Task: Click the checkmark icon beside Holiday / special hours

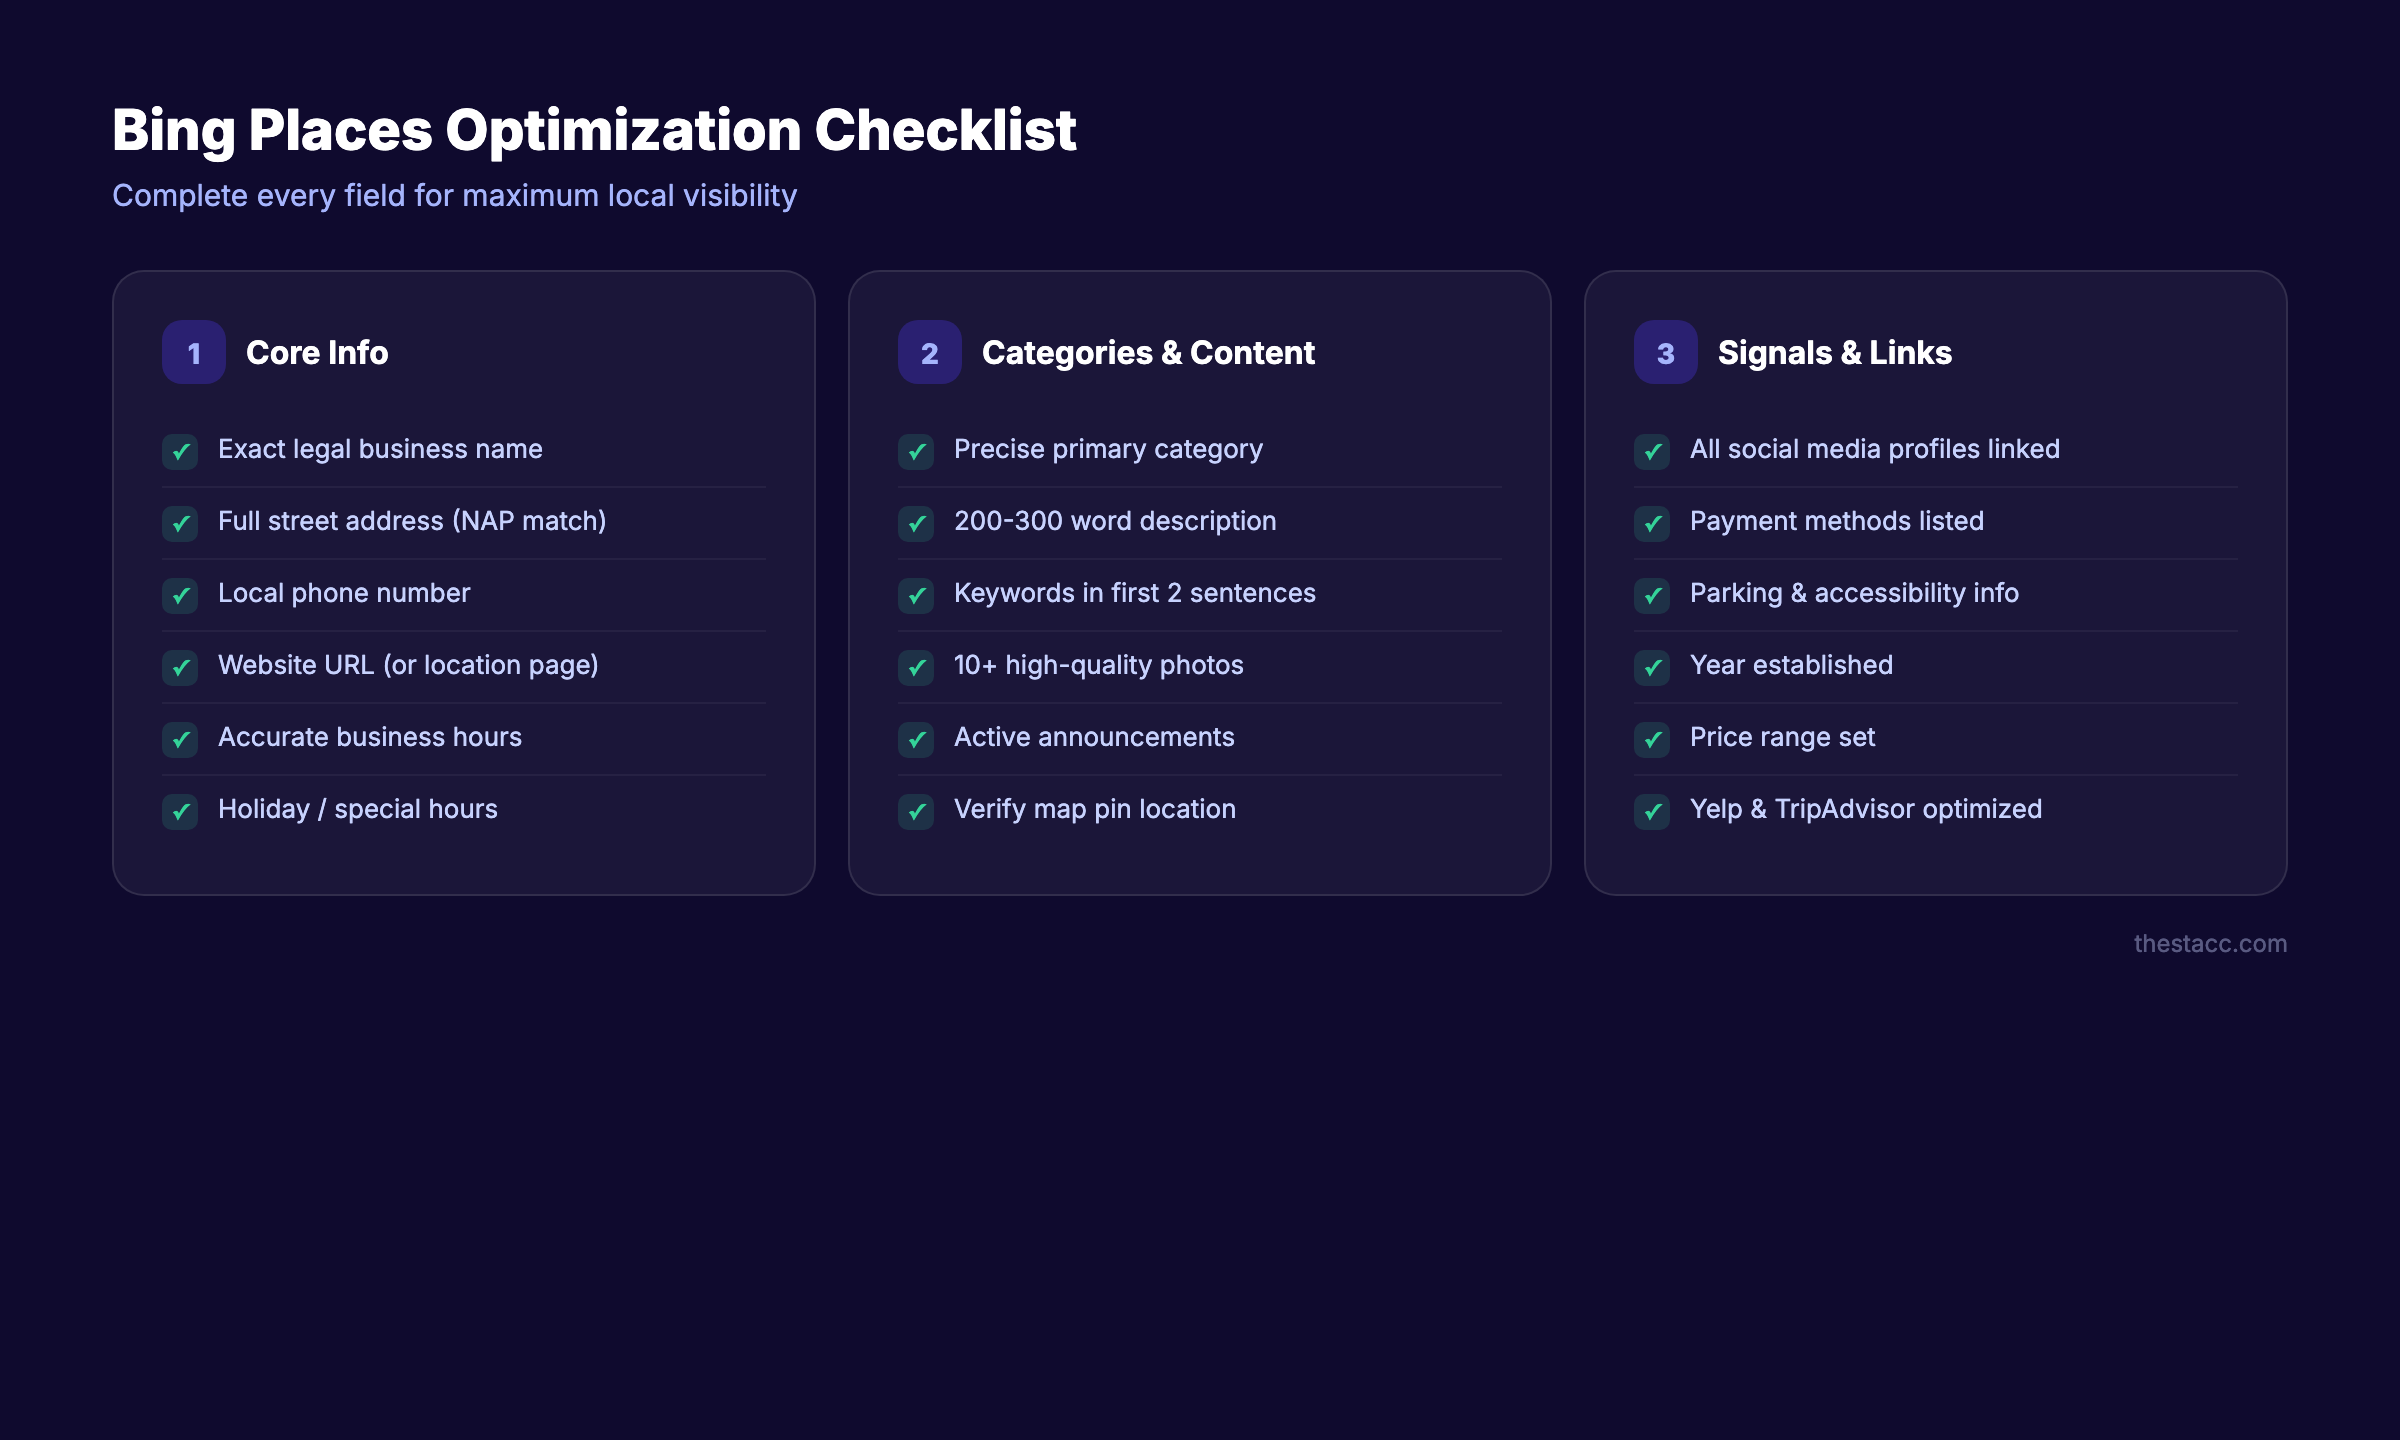Action: [x=180, y=813]
